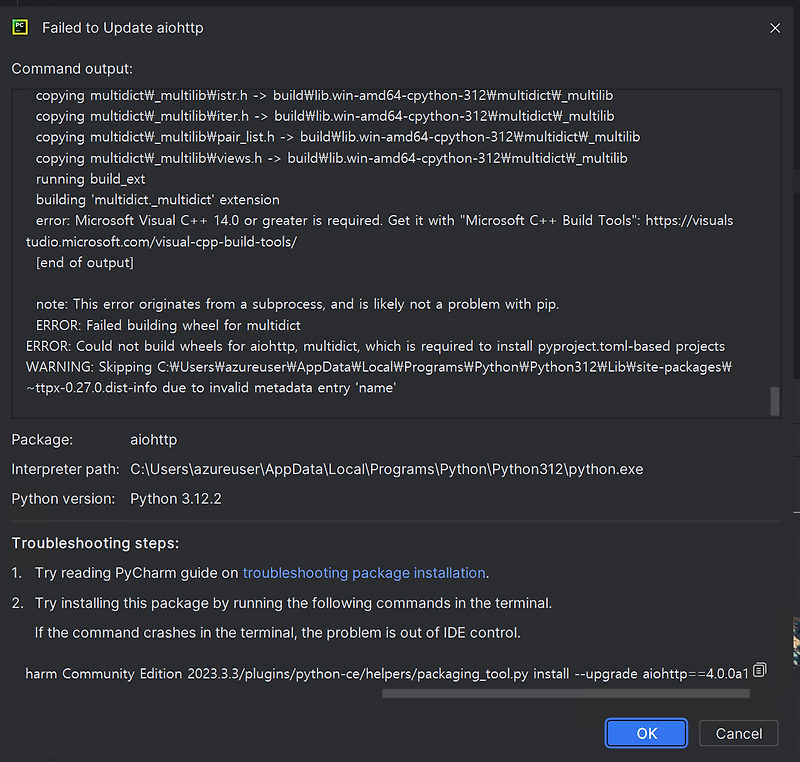Click the 'copying multidict\_multilib\views.h' line
The image size is (800, 762).
coord(332,158)
